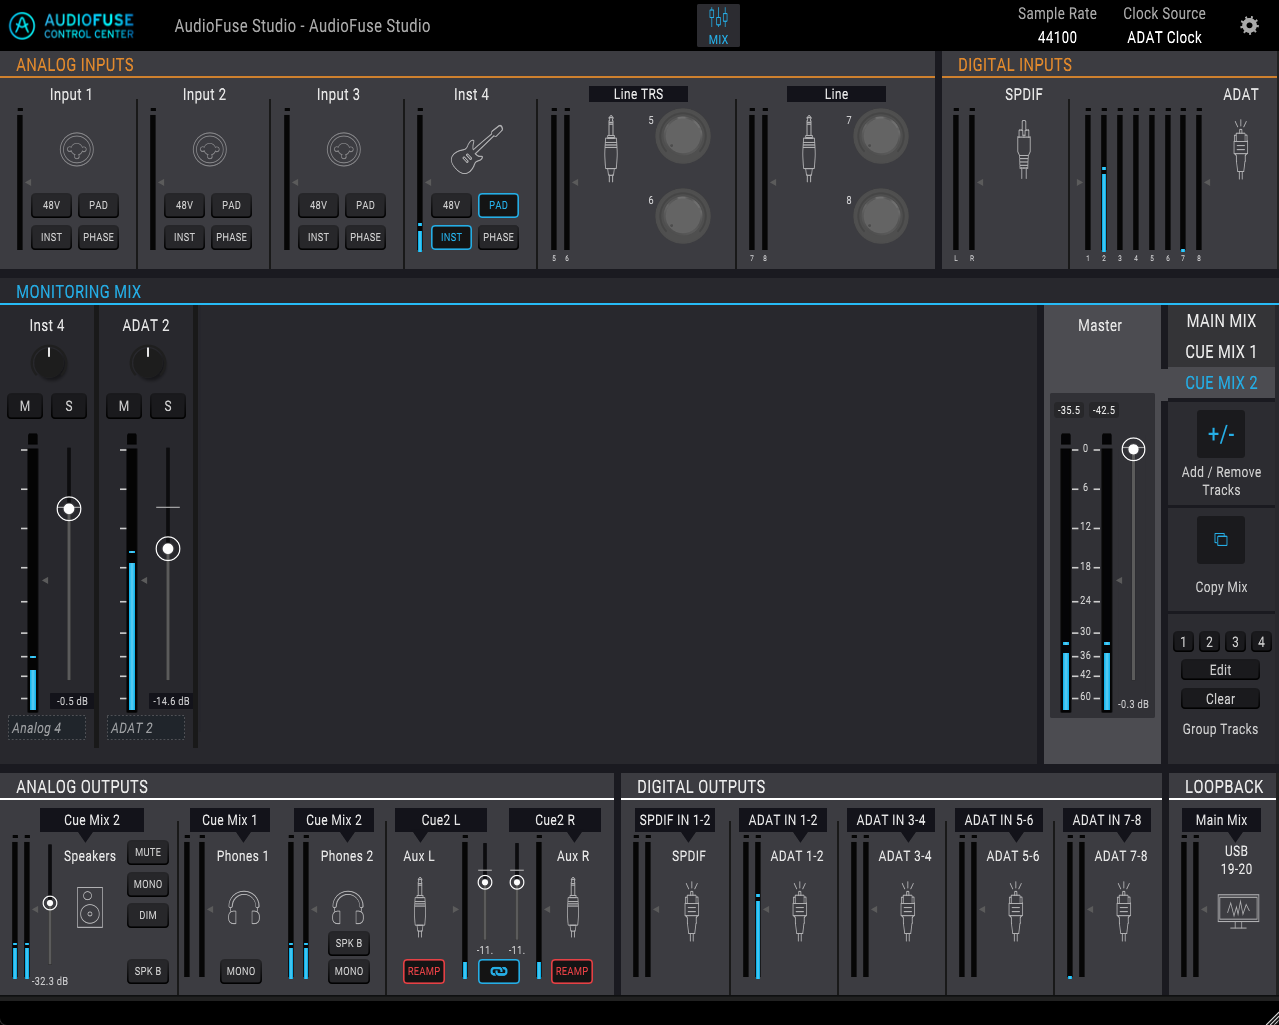The width and height of the screenshot is (1279, 1025).
Task: Select the Line TRS mode label
Action: pos(638,94)
